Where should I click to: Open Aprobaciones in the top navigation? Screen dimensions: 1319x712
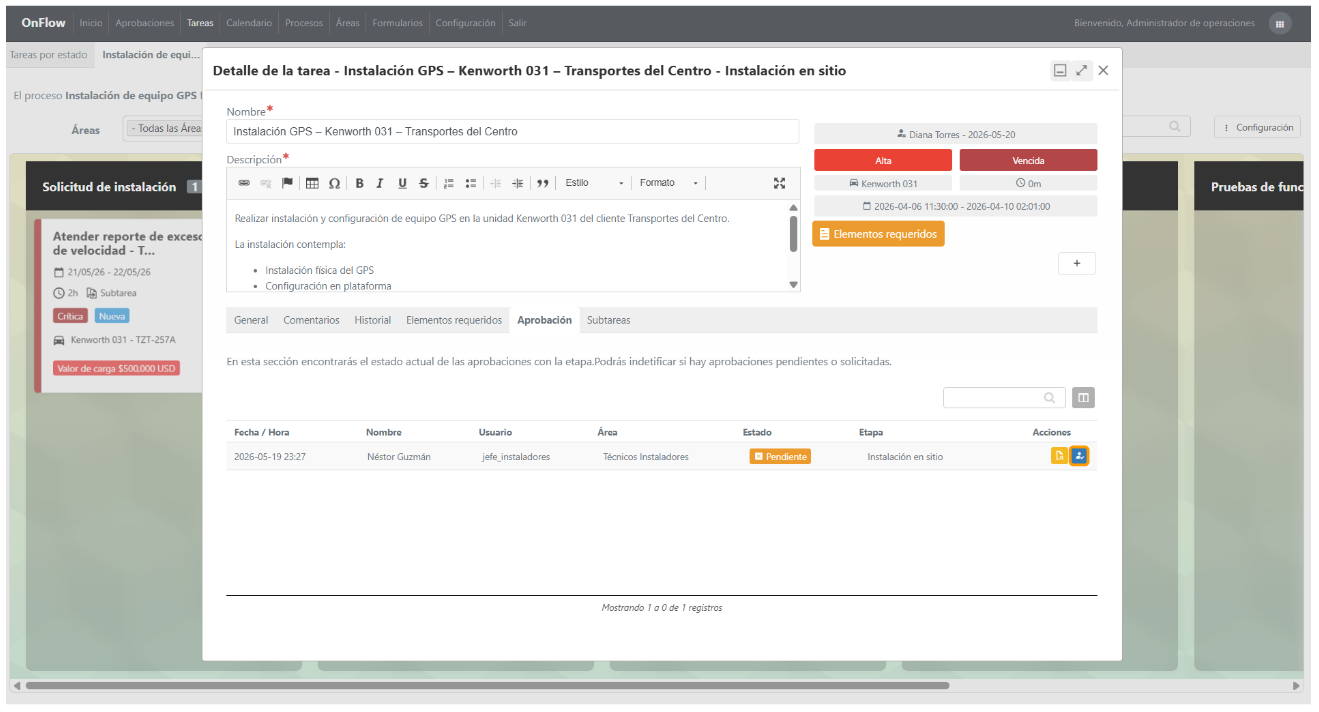145,23
